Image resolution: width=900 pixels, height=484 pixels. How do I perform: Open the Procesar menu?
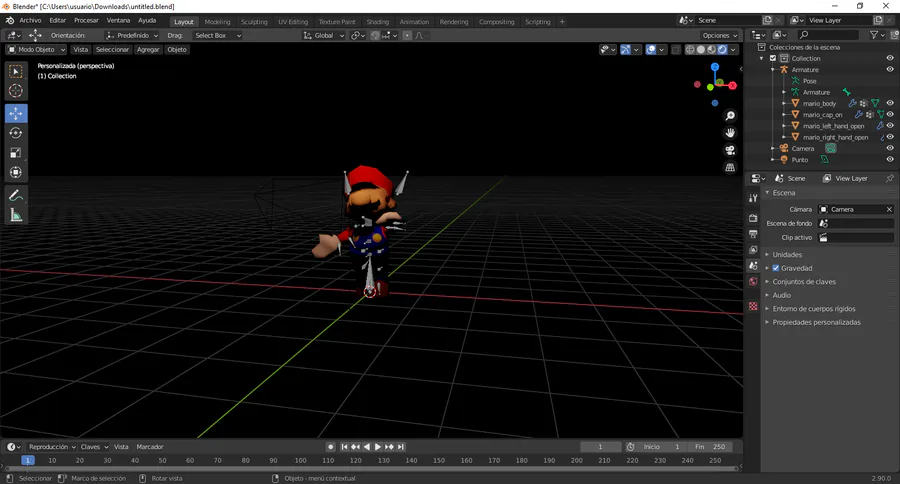86,20
